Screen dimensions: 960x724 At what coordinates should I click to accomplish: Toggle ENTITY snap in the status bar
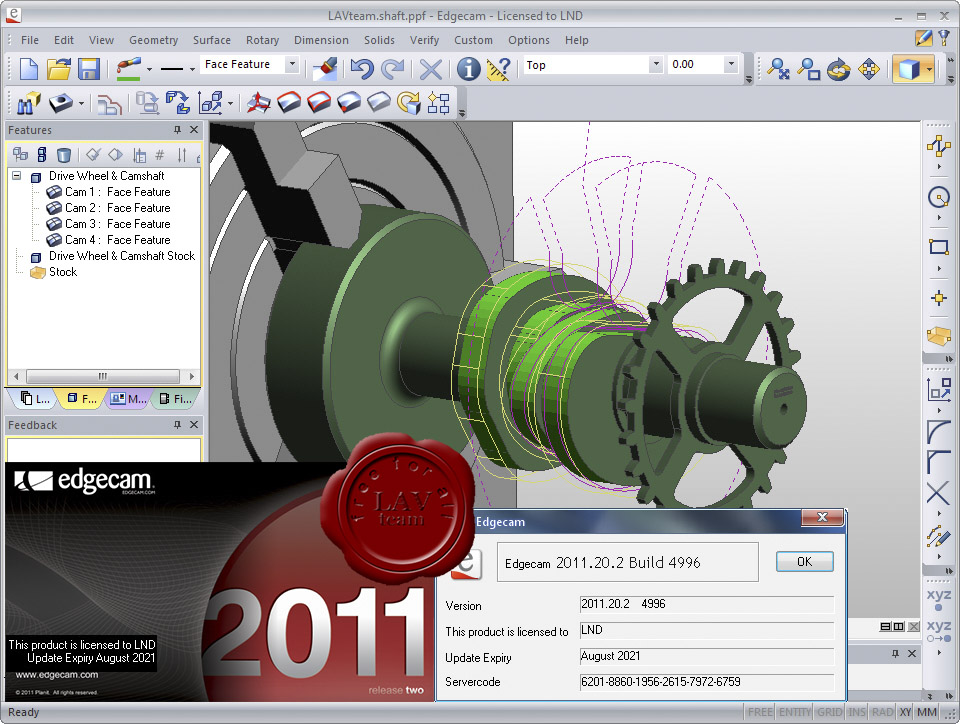point(795,712)
